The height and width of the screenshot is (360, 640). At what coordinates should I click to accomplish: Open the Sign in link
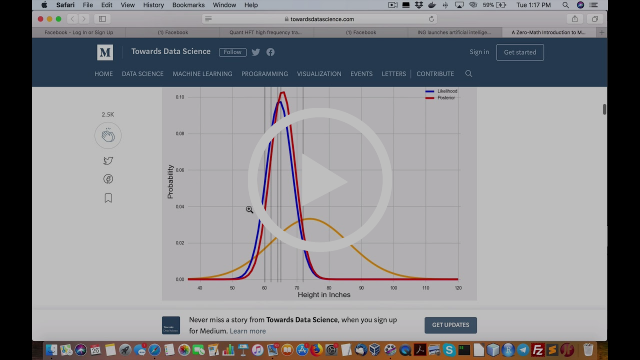[479, 52]
